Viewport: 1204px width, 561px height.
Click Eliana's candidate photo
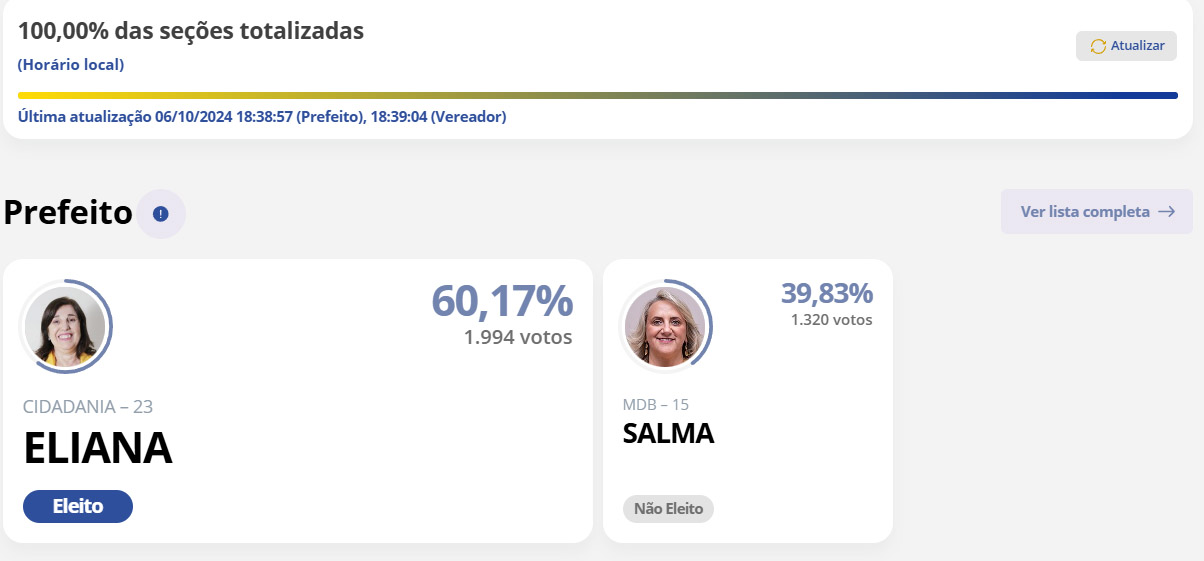pos(66,327)
